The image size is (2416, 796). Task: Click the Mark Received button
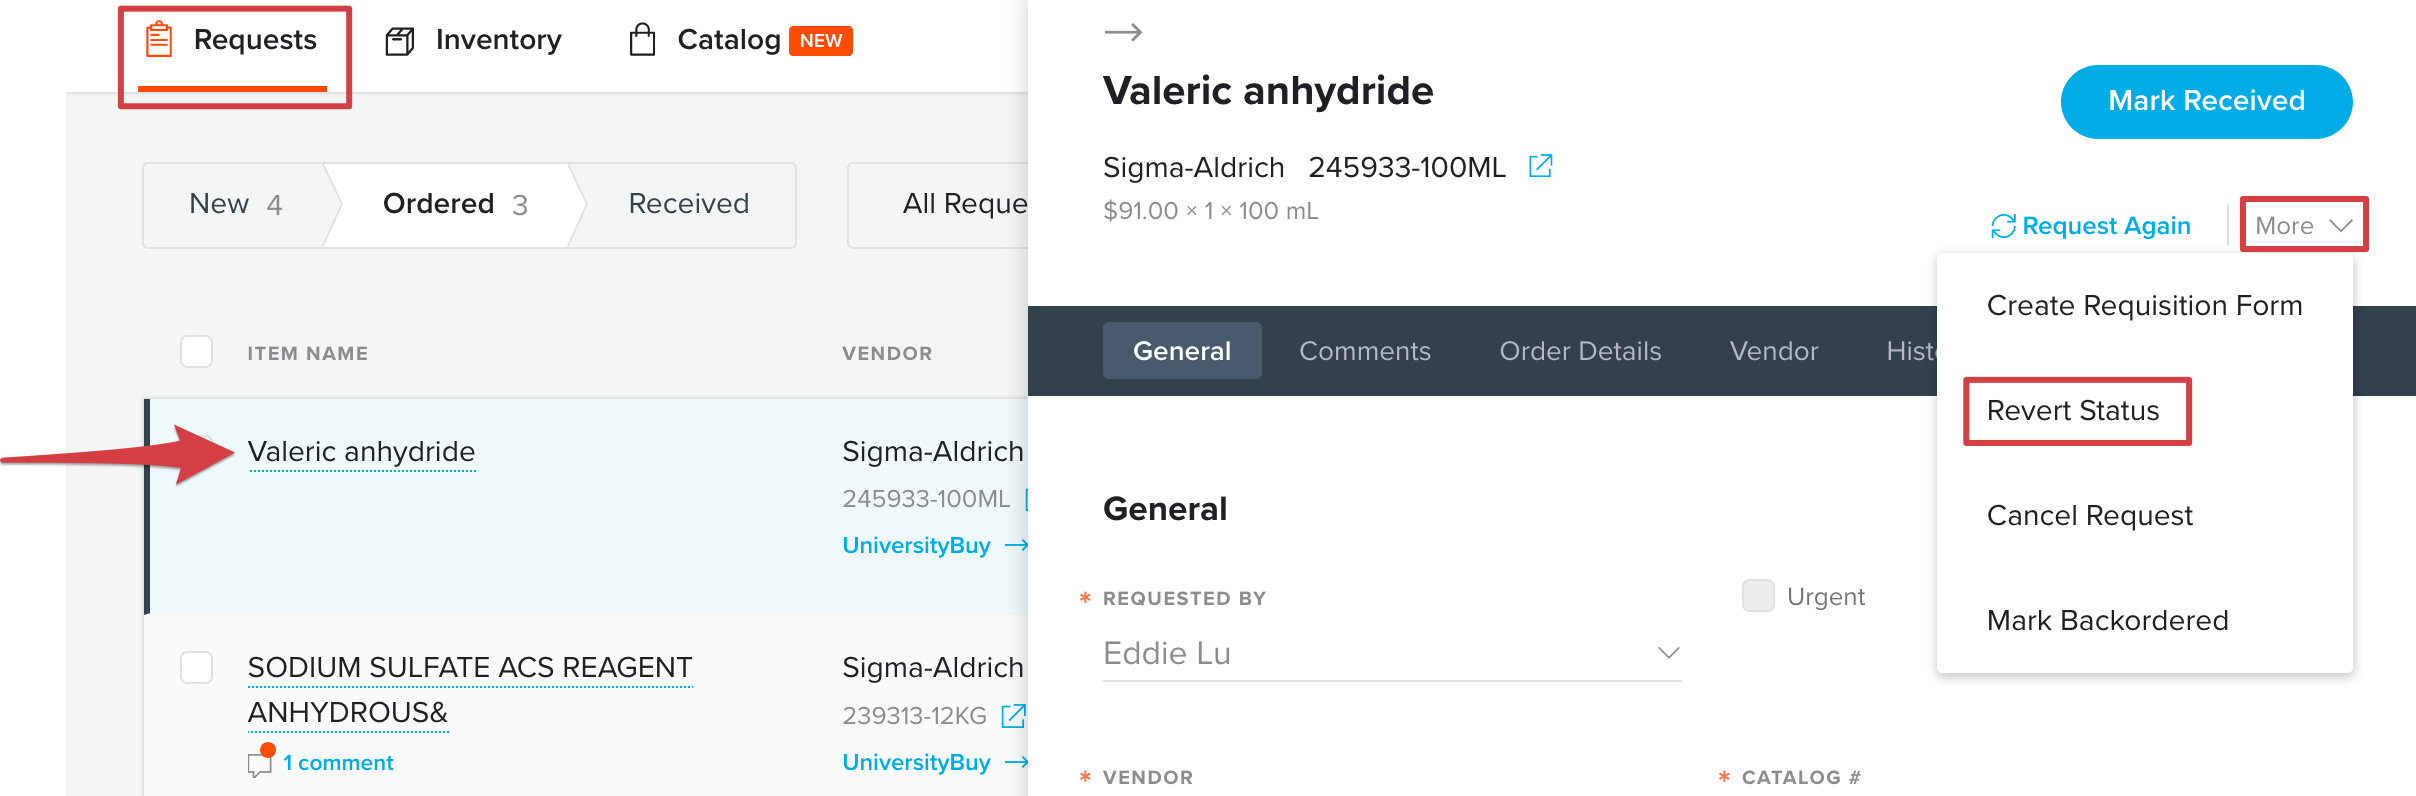[2206, 101]
